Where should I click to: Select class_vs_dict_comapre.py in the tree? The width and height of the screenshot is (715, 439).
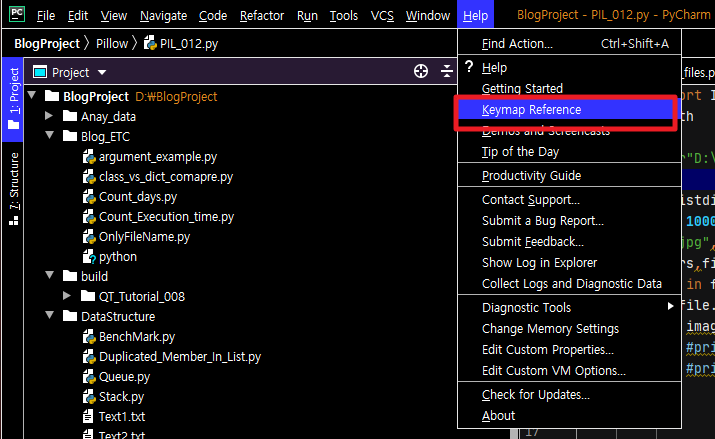(166, 177)
